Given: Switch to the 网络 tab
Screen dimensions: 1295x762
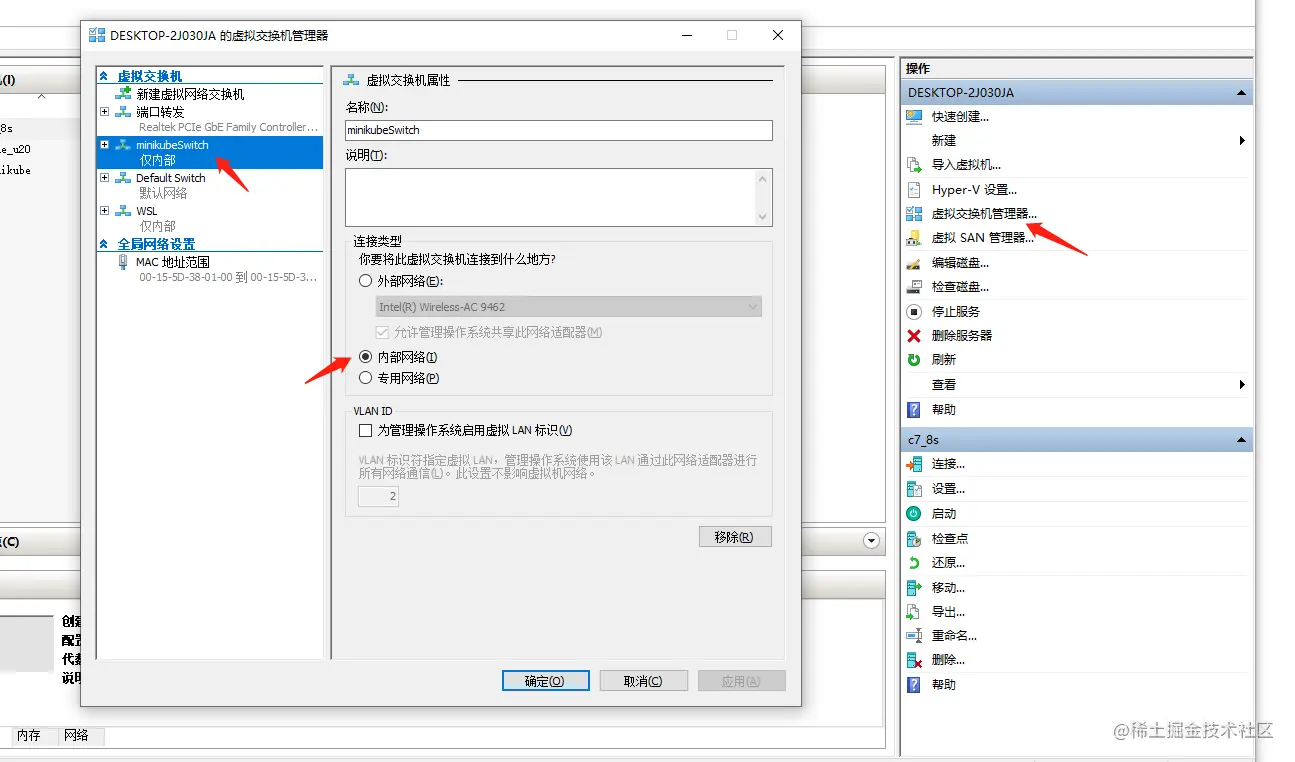Looking at the screenshot, I should (x=76, y=735).
